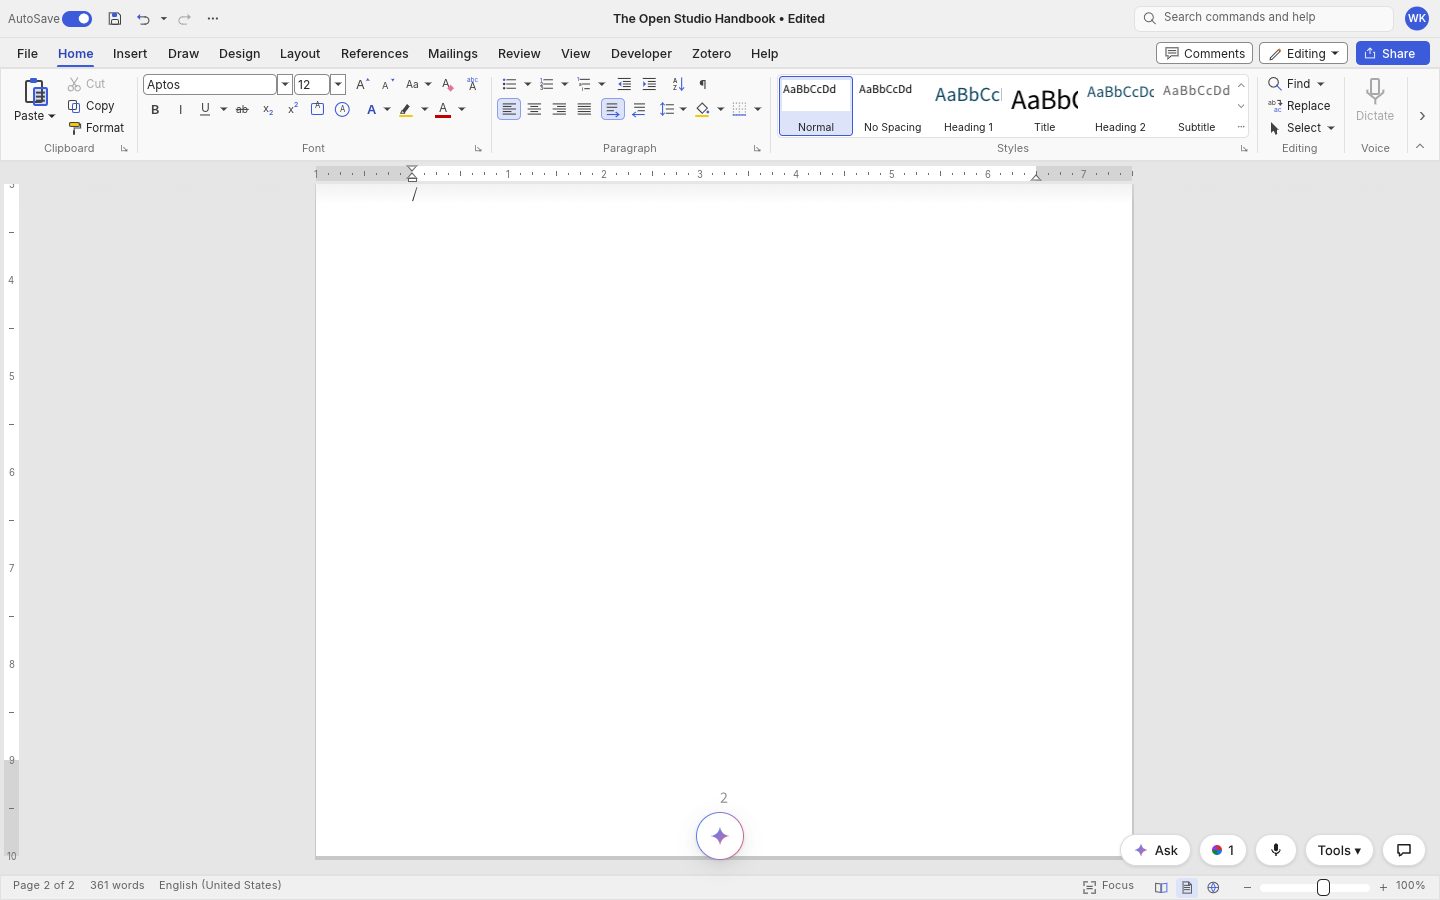The height and width of the screenshot is (900, 1440).
Task: Show or hide paragraph marks
Action: (703, 85)
